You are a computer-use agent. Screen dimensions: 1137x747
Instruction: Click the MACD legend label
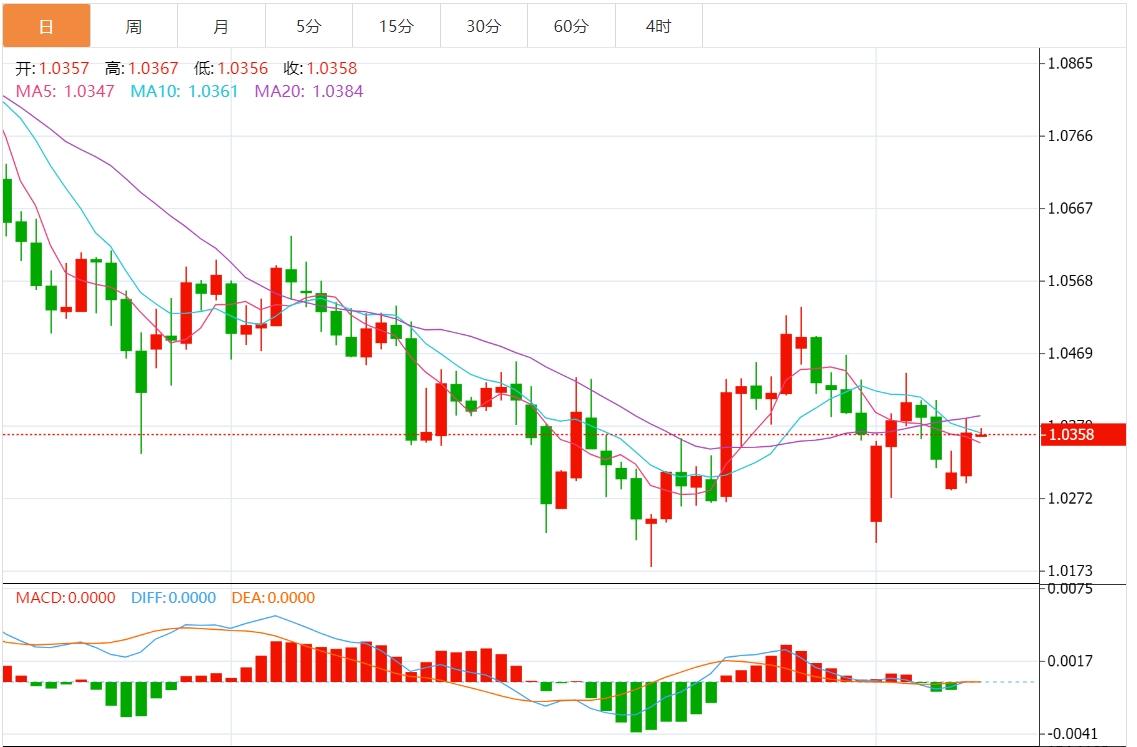pos(65,598)
